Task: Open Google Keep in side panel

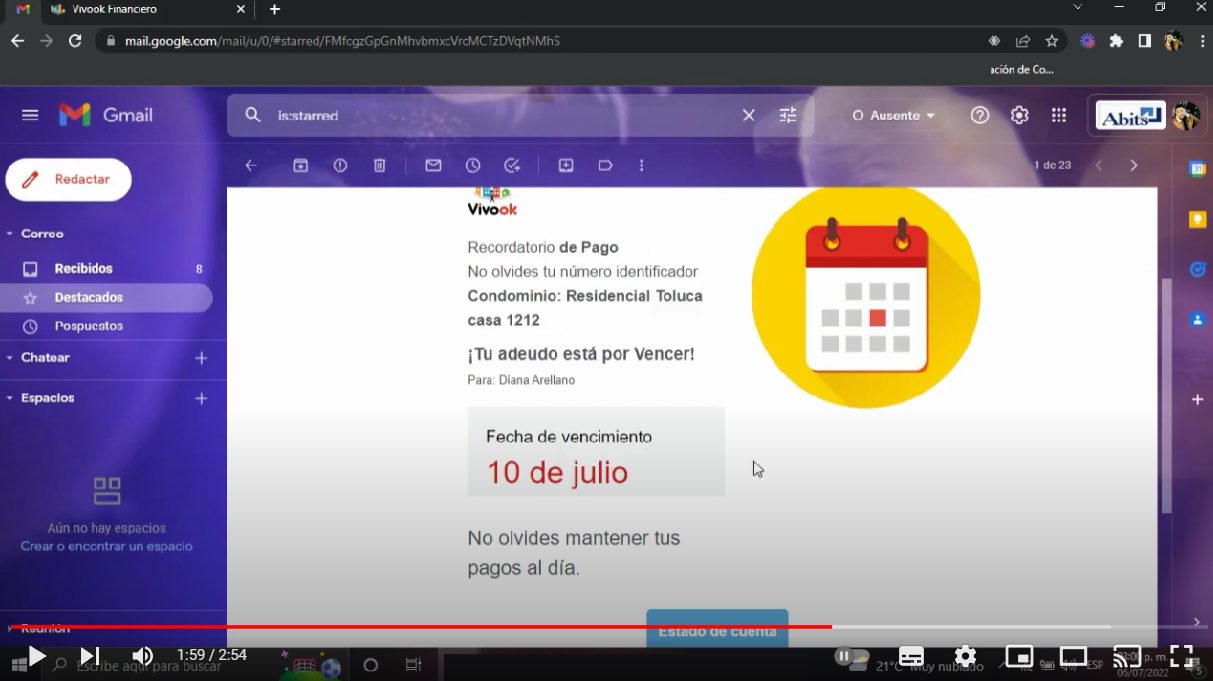Action: coord(1197,220)
